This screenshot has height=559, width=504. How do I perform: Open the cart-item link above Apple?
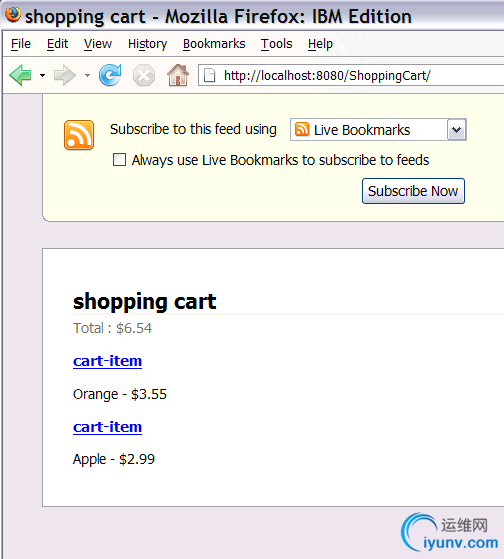tap(107, 427)
